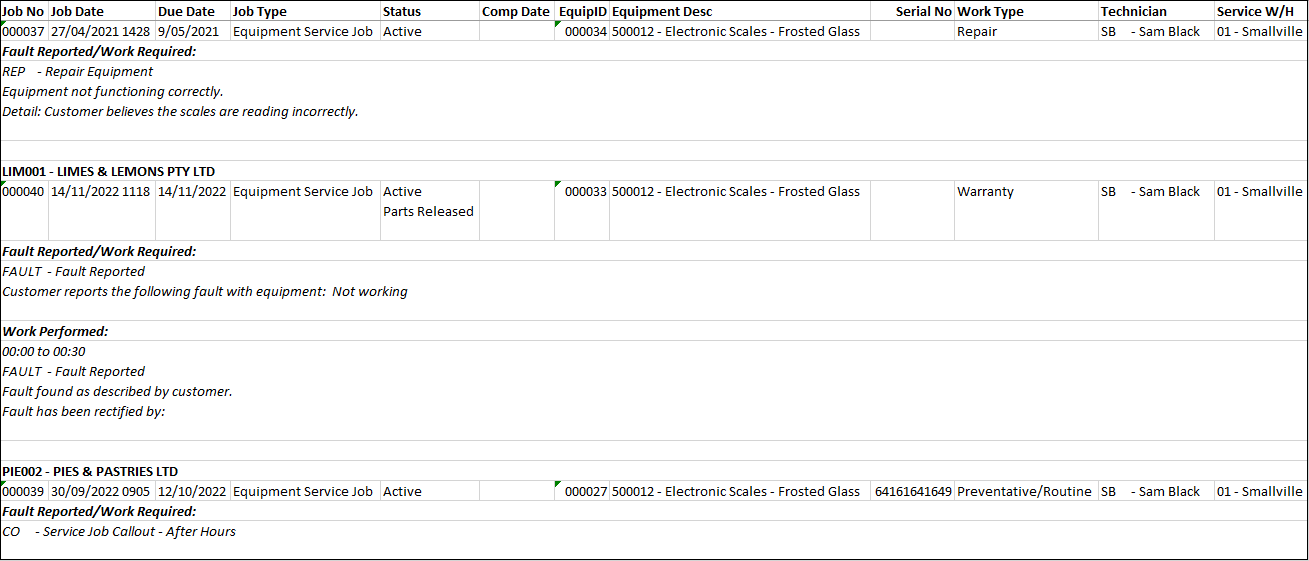Select equipment ID 000027 cell
The height and width of the screenshot is (561, 1309).
coord(585,492)
